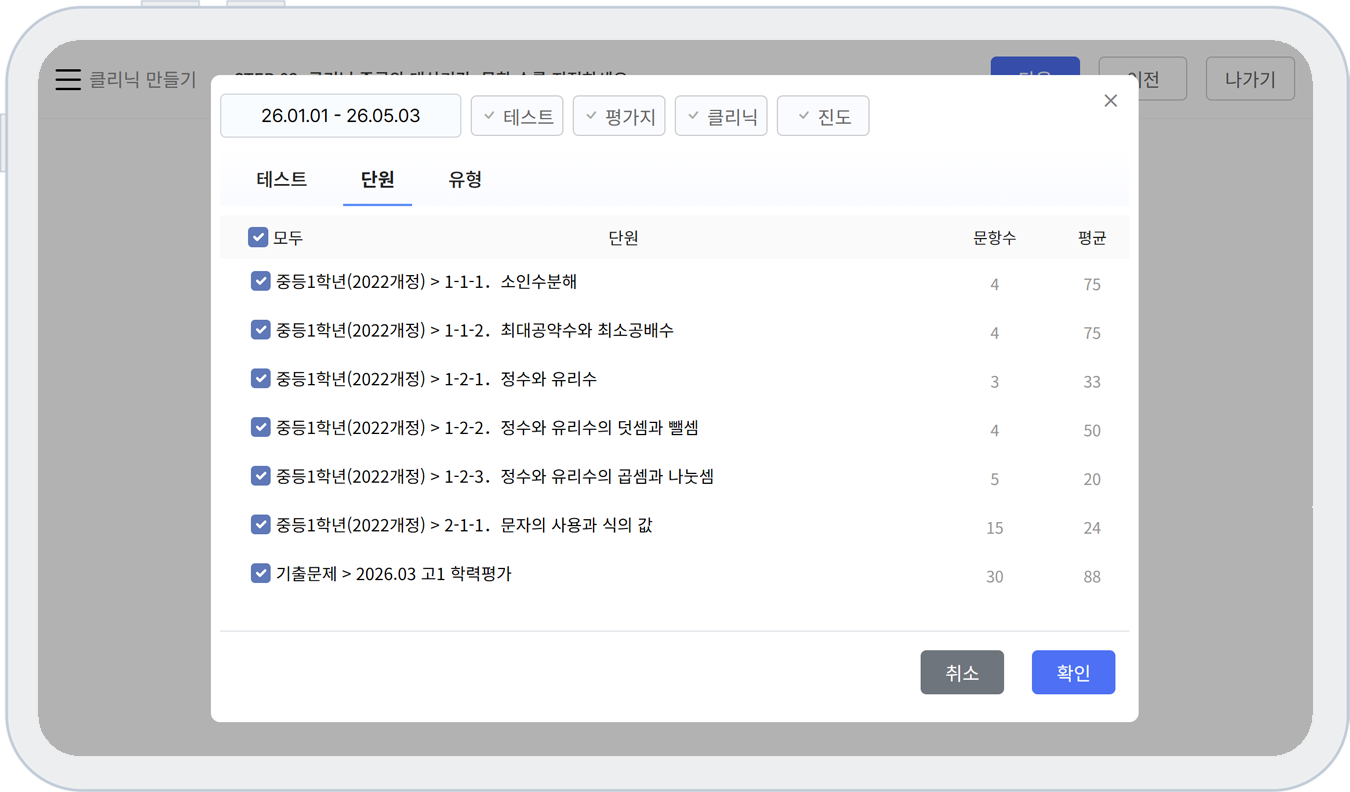The width and height of the screenshot is (1350, 792).
Task: Click the date range field 26.01.01 - 26.05.03
Action: click(x=340, y=116)
